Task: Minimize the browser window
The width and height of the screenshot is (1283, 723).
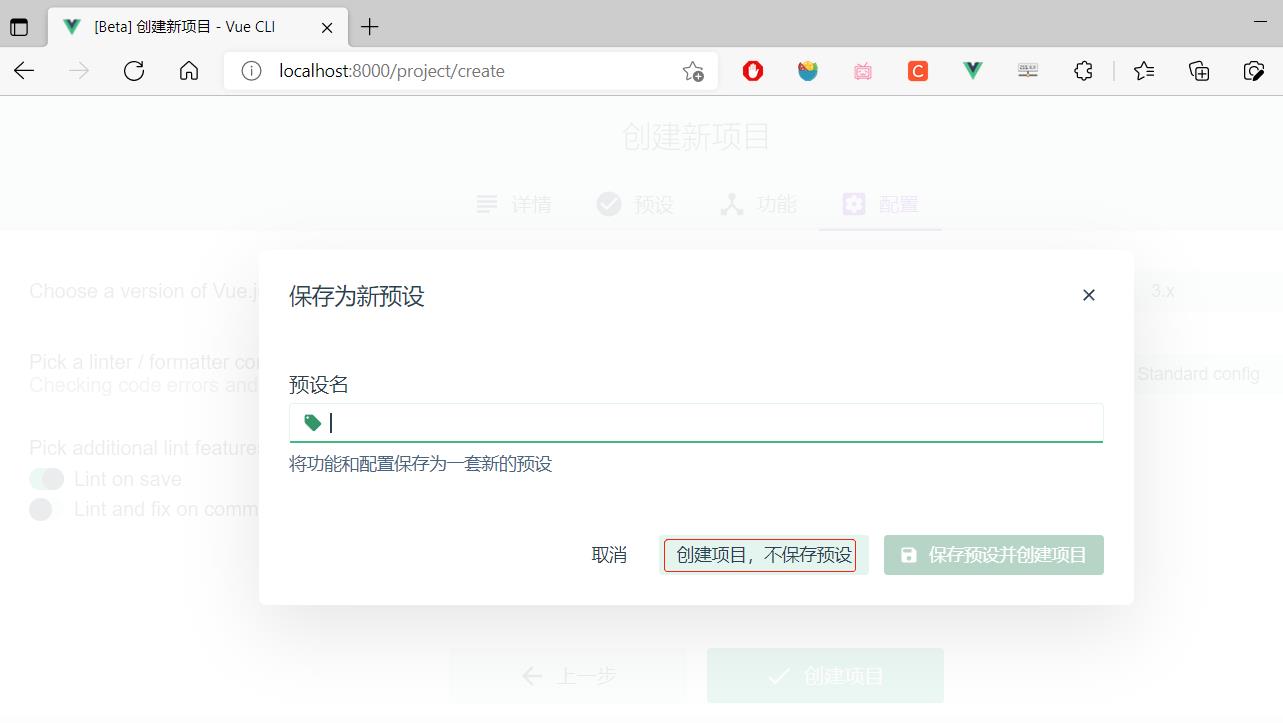Action: [1260, 21]
